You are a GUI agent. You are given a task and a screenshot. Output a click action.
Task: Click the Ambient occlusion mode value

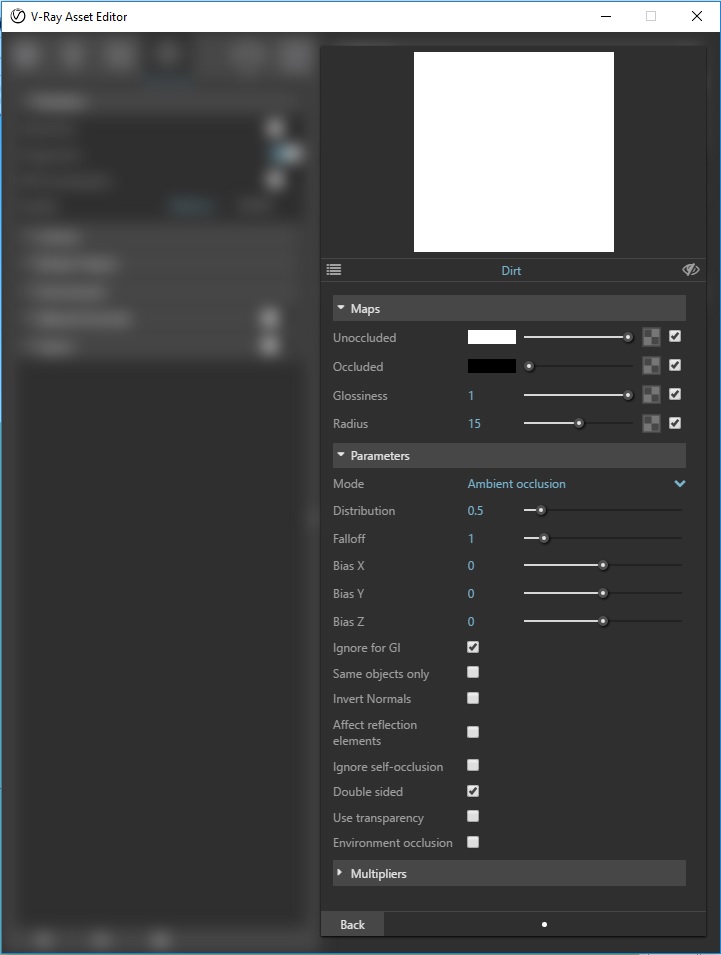point(516,484)
